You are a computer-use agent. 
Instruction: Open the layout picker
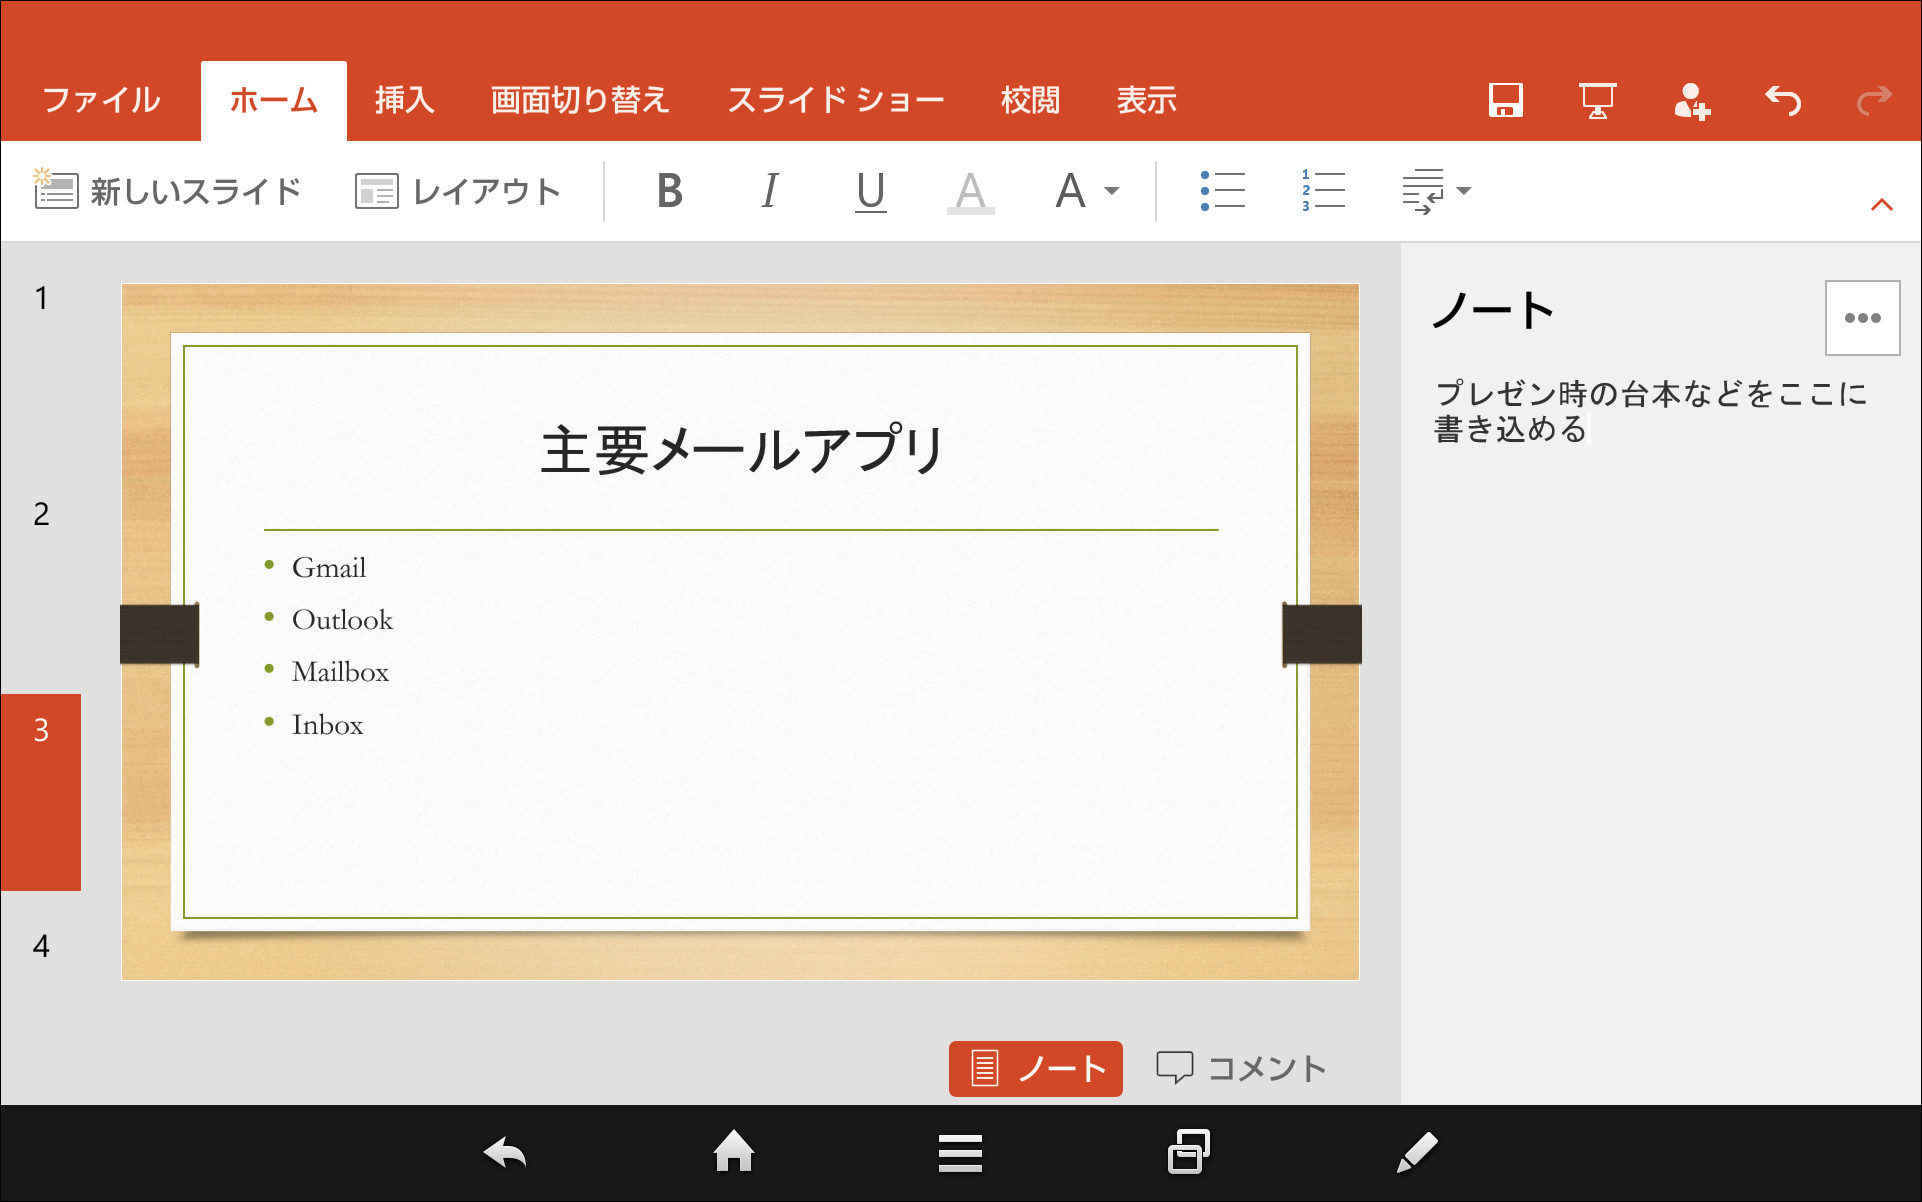tap(458, 191)
